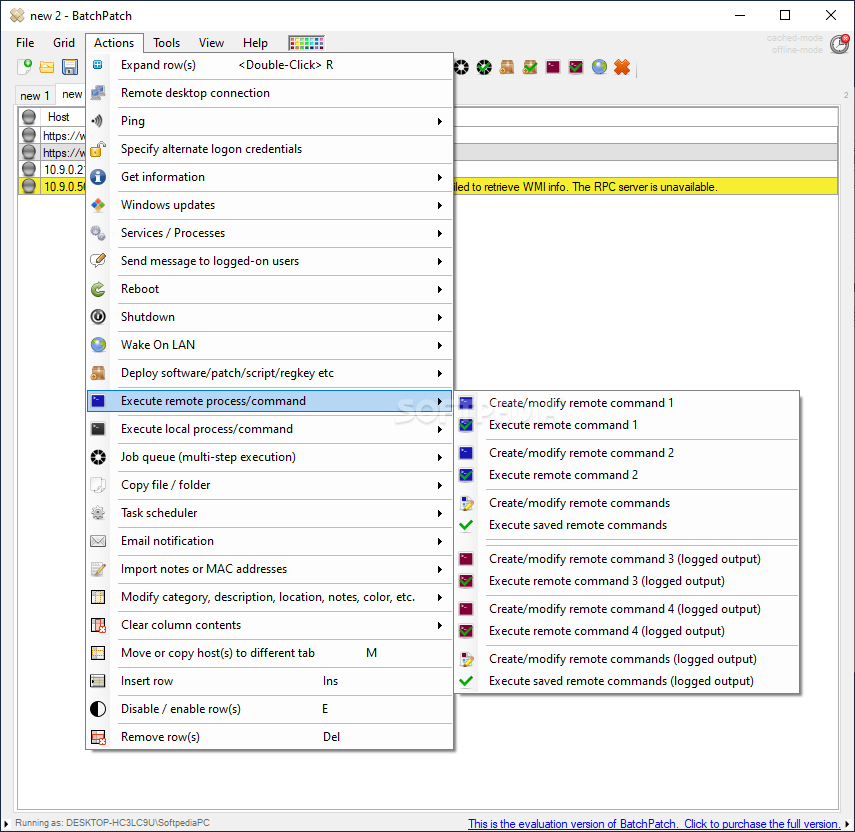Click the Windows updates colored icon
This screenshot has height=832, width=855.
pos(98,205)
